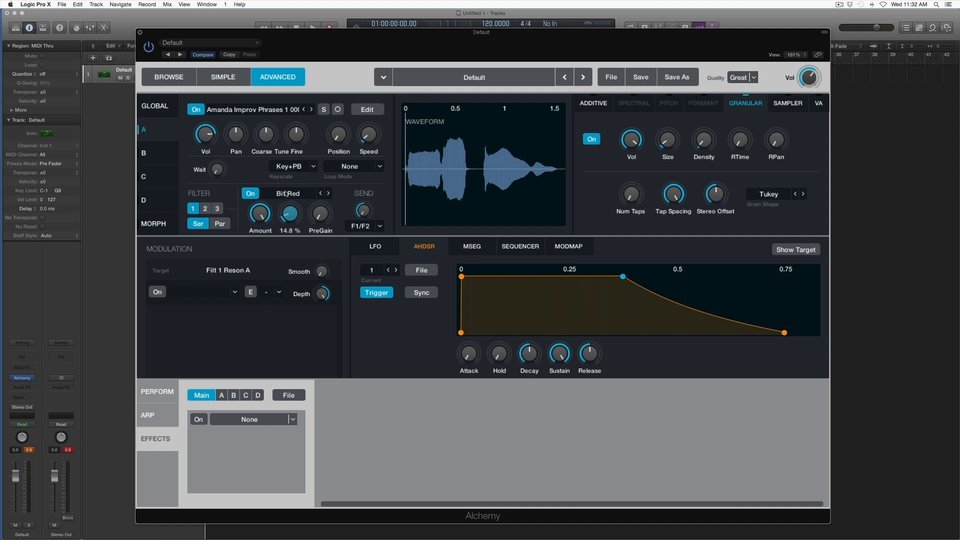Image resolution: width=960 pixels, height=540 pixels.
Task: Adjust the modulation Smooth knob
Action: coord(321,271)
